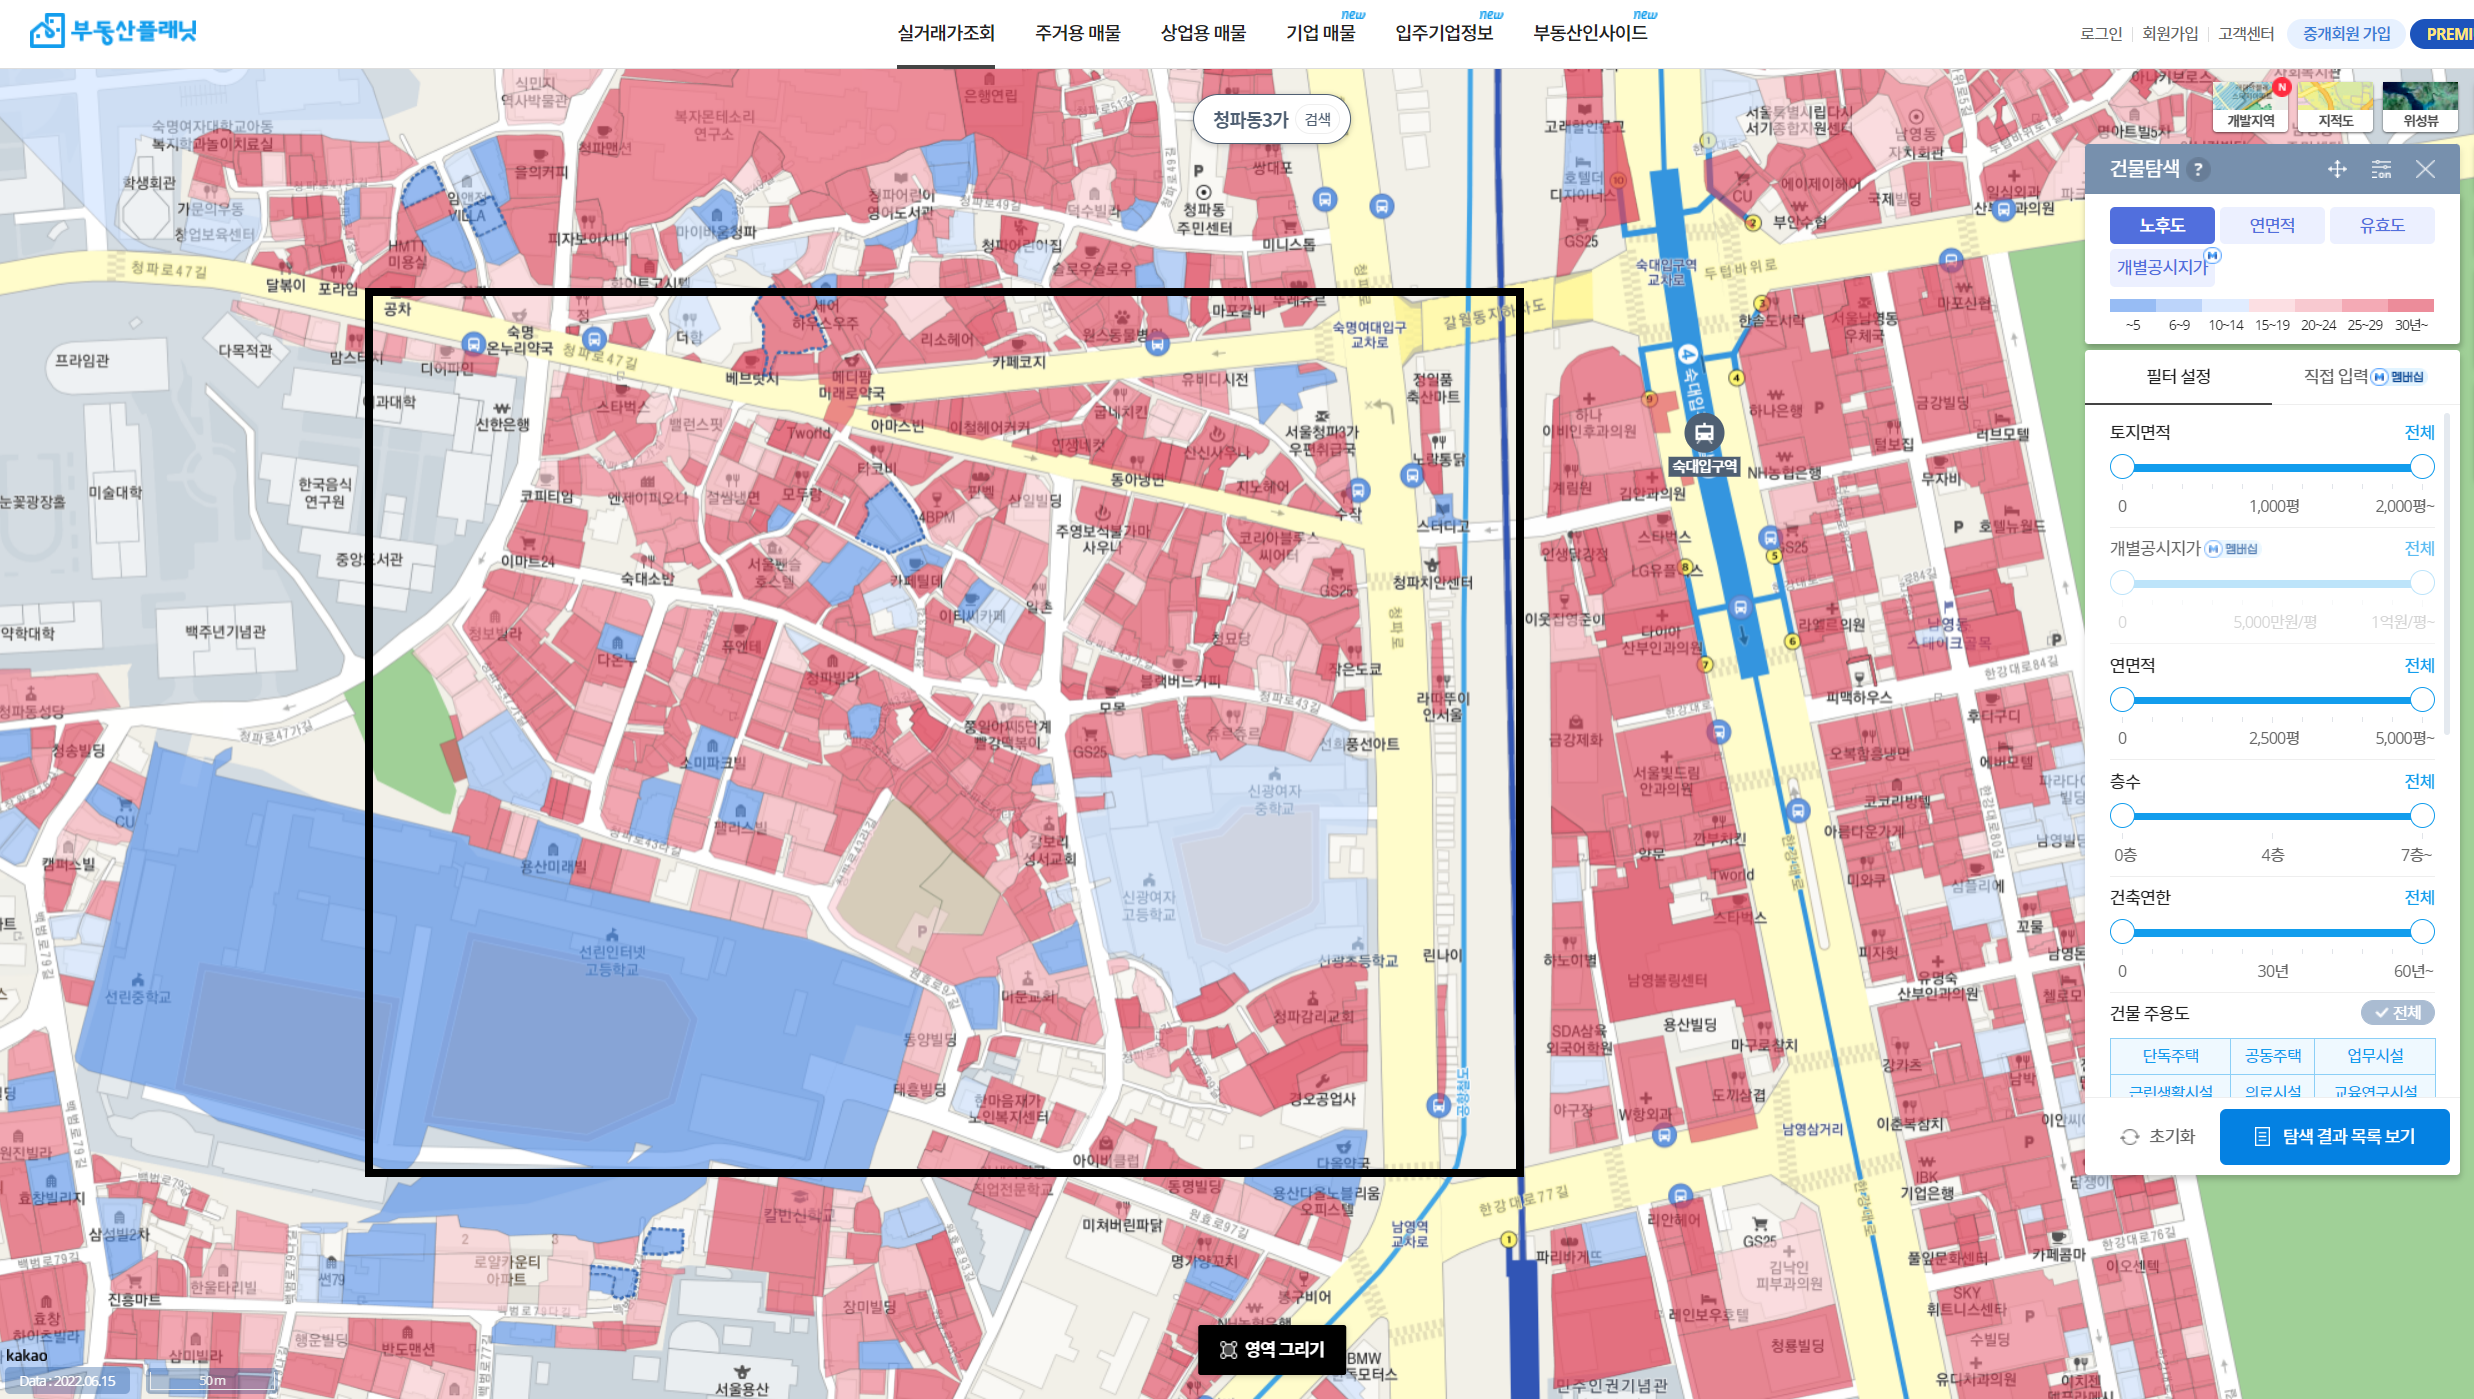Click the subway exit 7 marker

(1706, 664)
